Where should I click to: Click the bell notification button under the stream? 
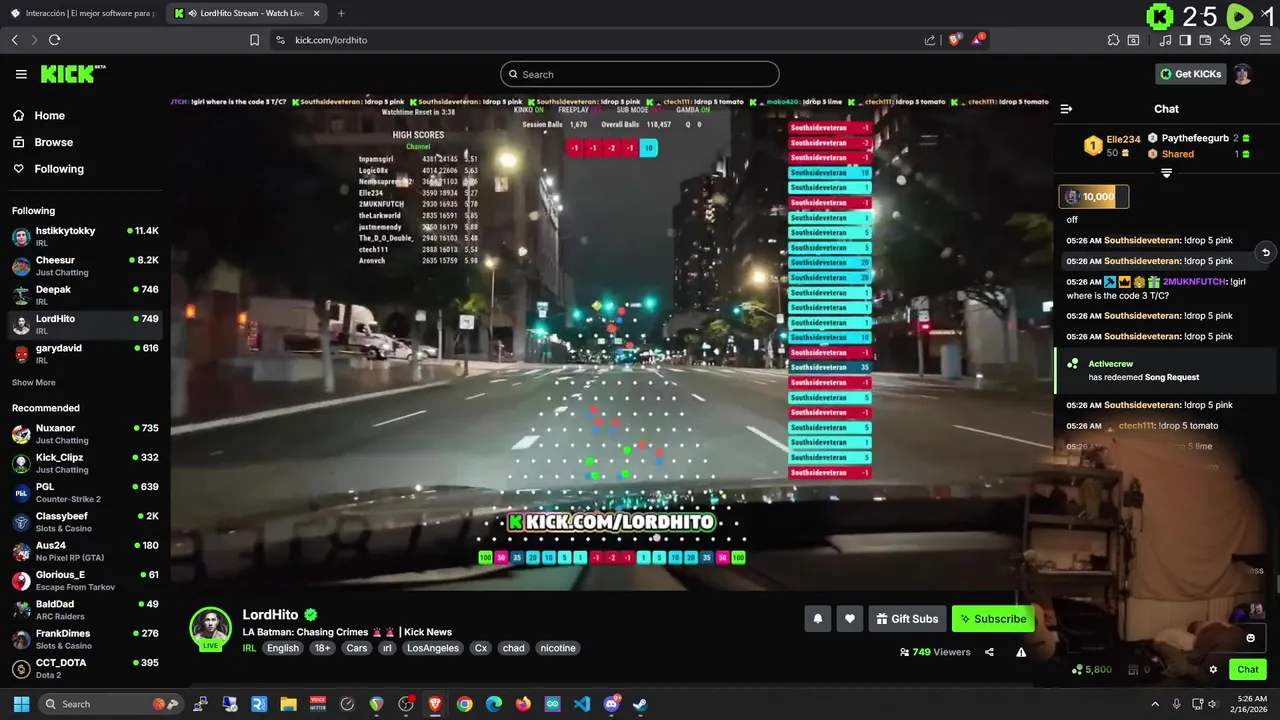point(817,619)
